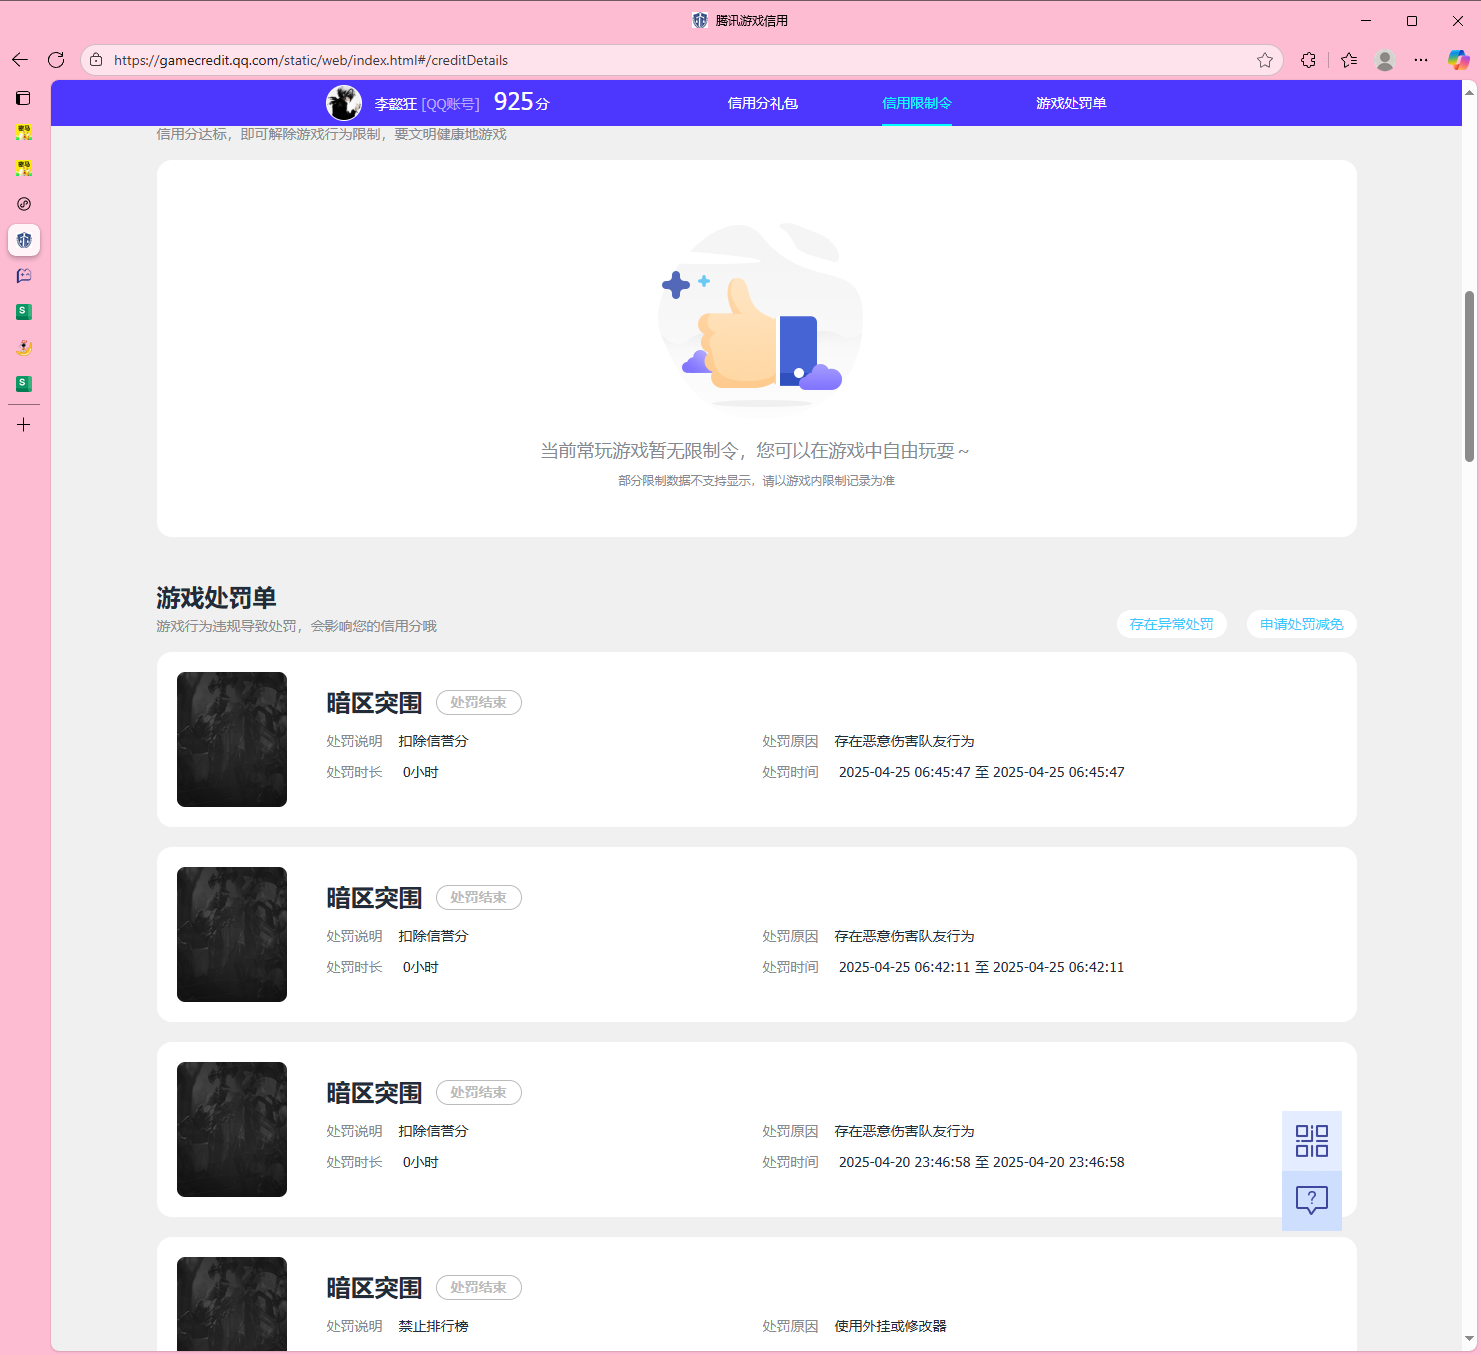The width and height of the screenshot is (1481, 1355).
Task: Switch to the upper green S vertical tab
Action: (x=24, y=312)
